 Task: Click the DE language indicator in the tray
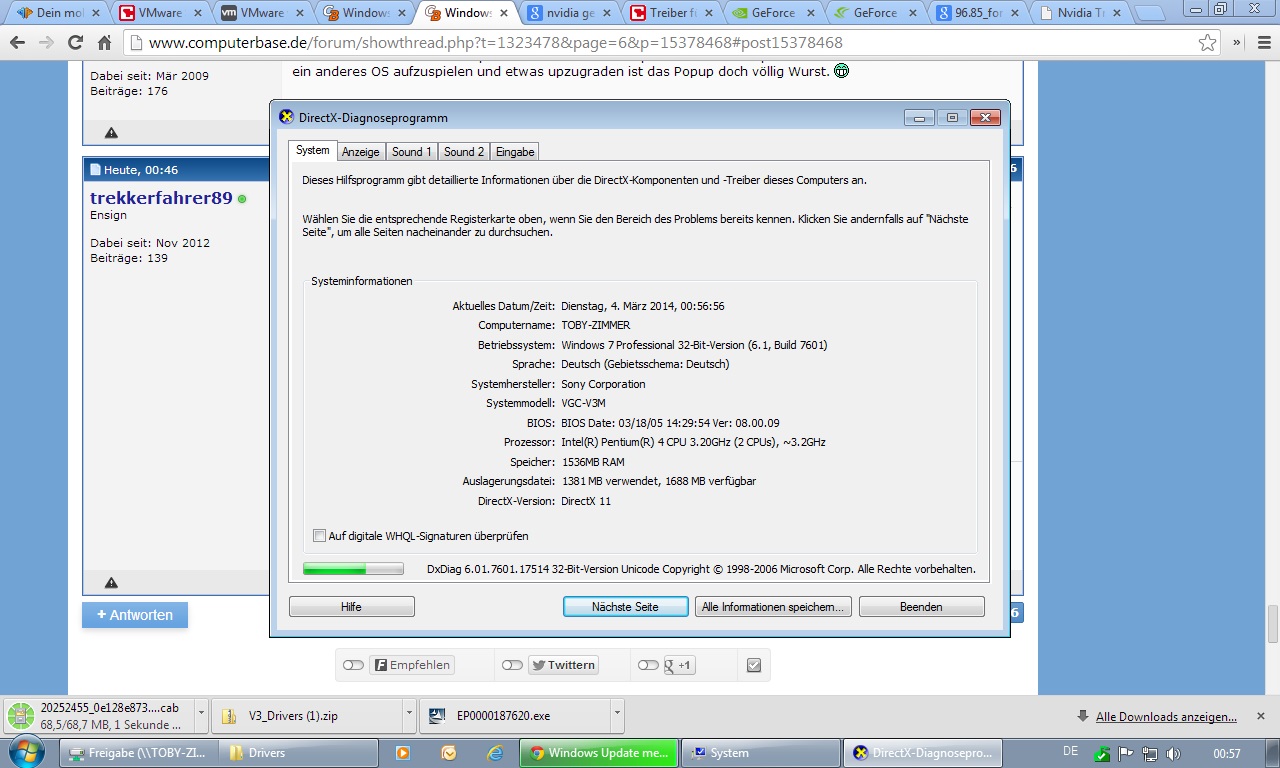pos(1070,751)
